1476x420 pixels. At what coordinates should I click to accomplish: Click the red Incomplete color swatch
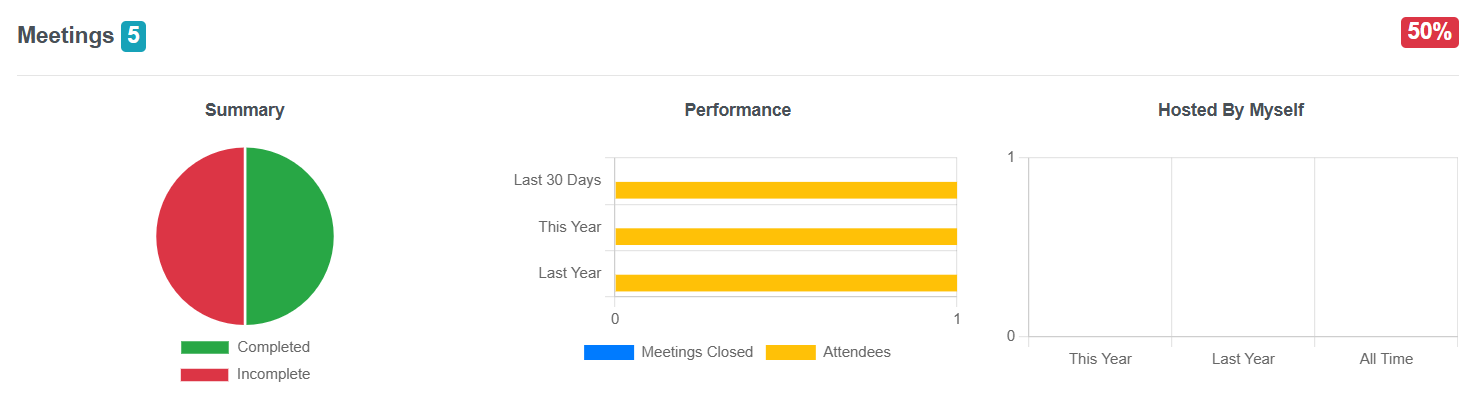(x=204, y=374)
